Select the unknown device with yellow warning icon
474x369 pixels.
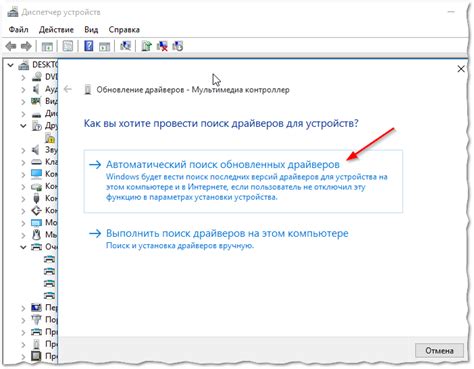(x=50, y=138)
